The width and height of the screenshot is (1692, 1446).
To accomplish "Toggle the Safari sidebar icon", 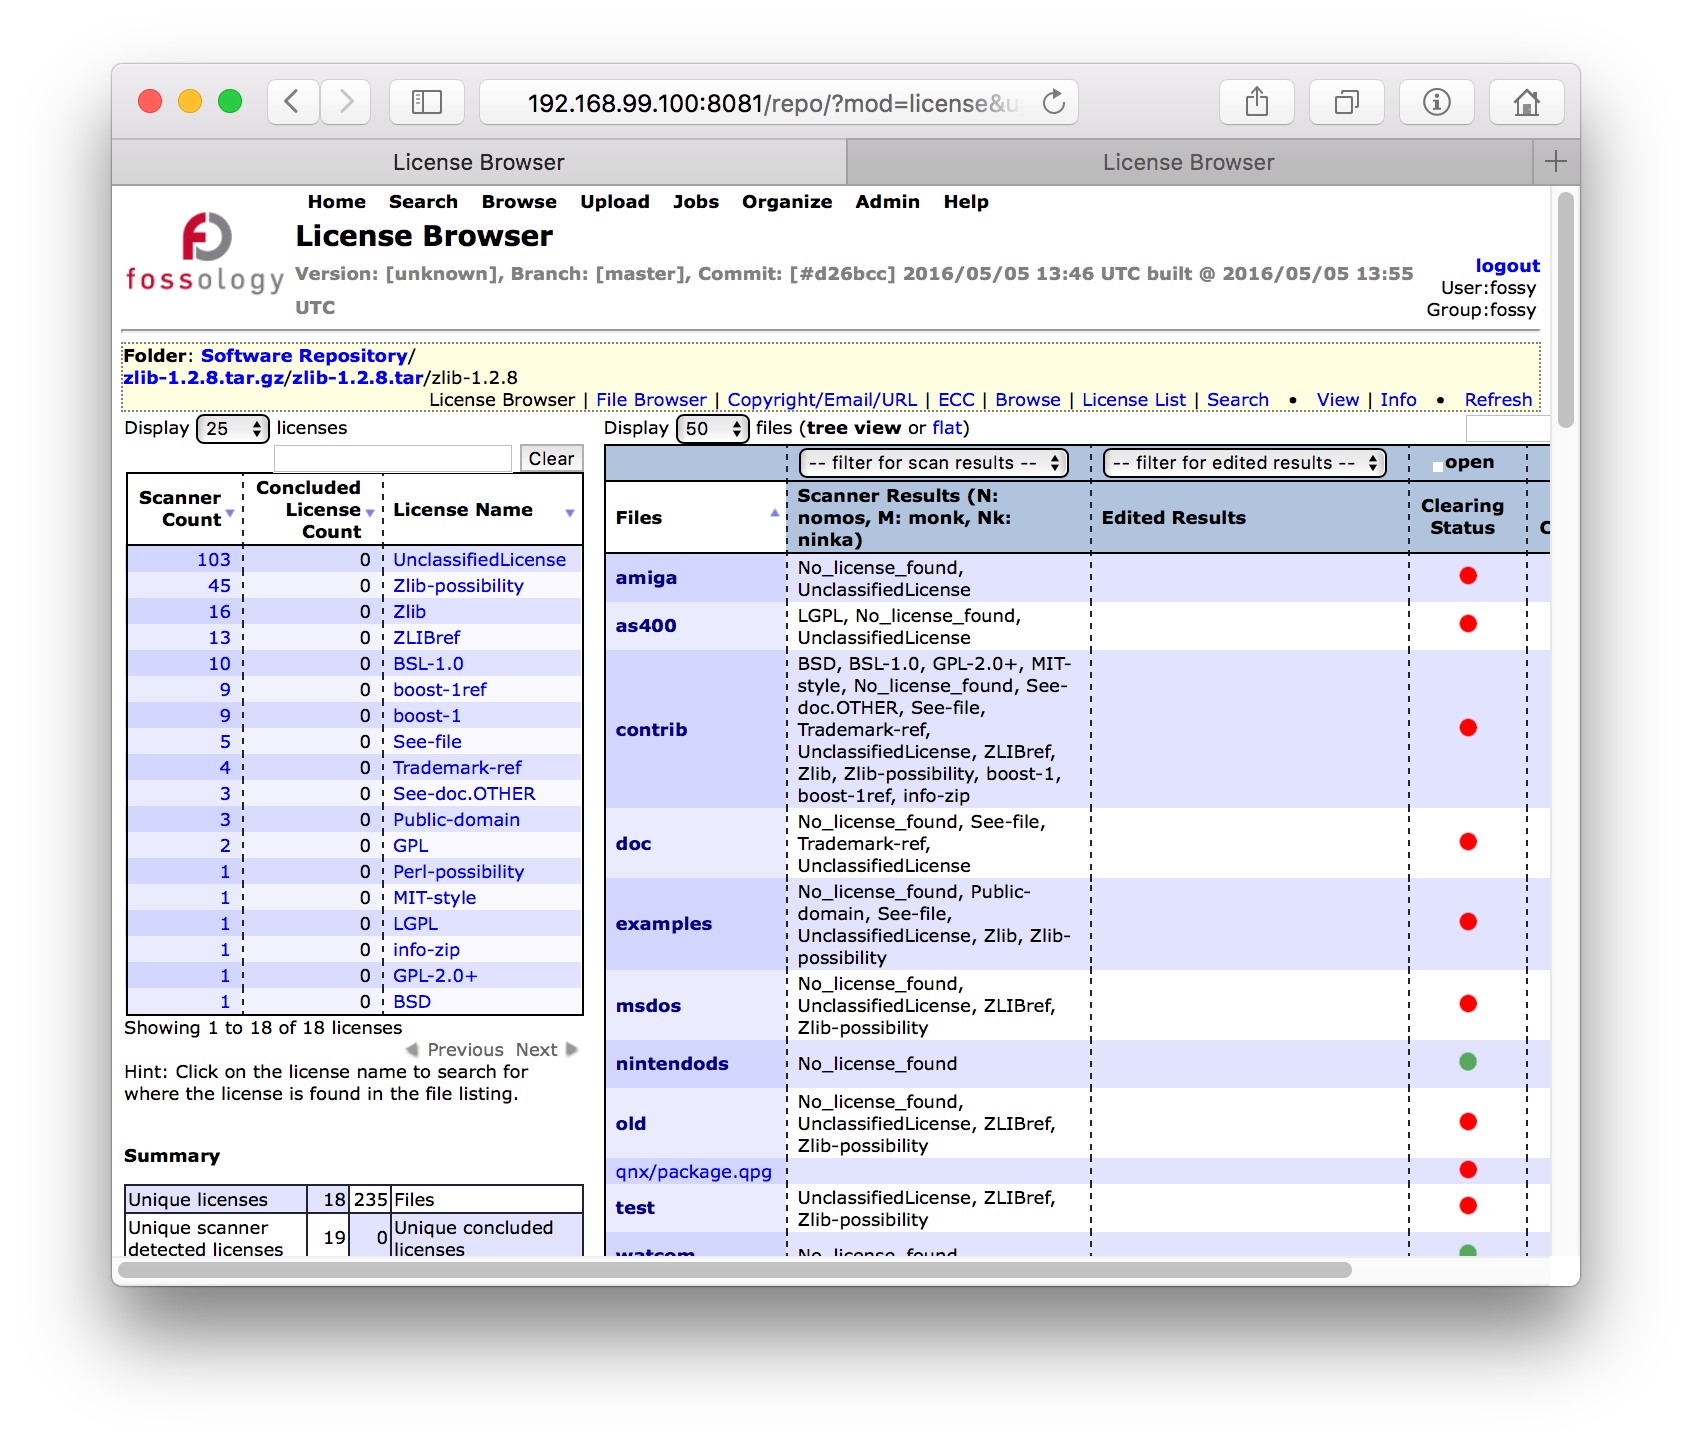I will point(427,102).
